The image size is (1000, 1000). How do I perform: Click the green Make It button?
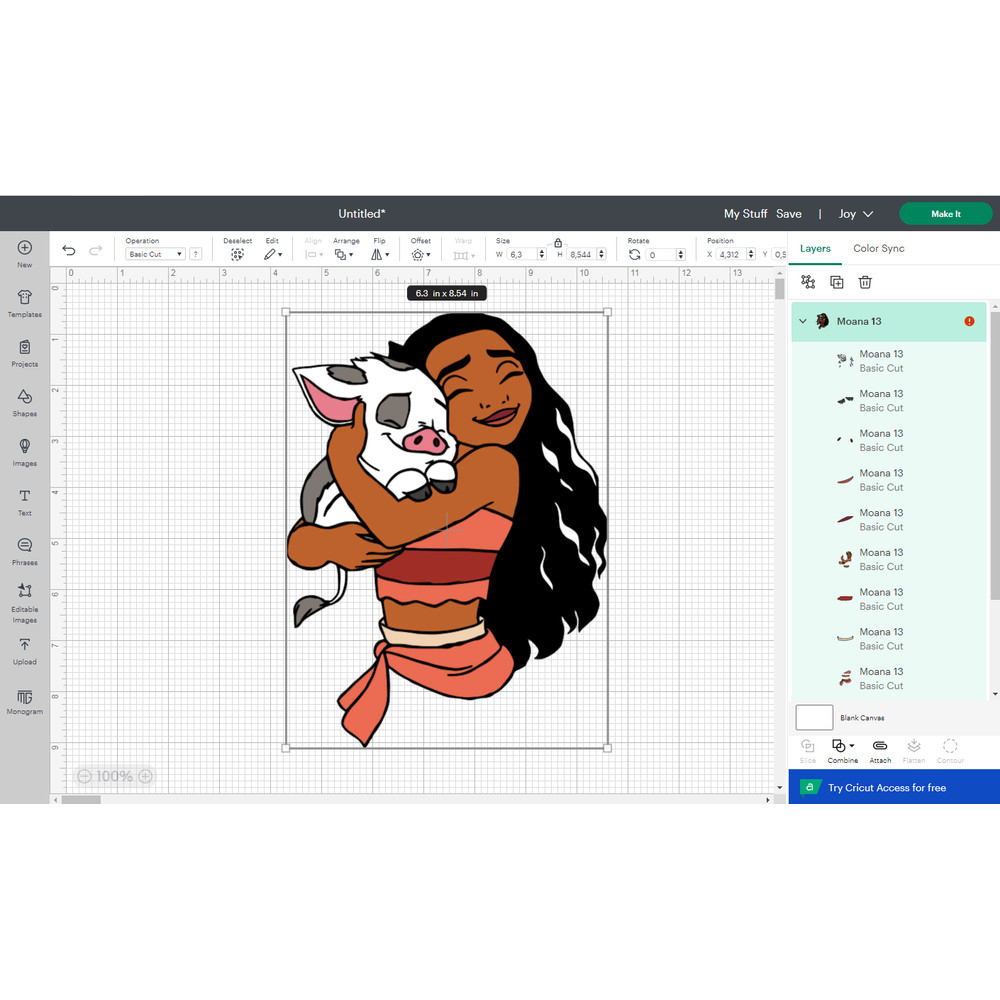945,213
